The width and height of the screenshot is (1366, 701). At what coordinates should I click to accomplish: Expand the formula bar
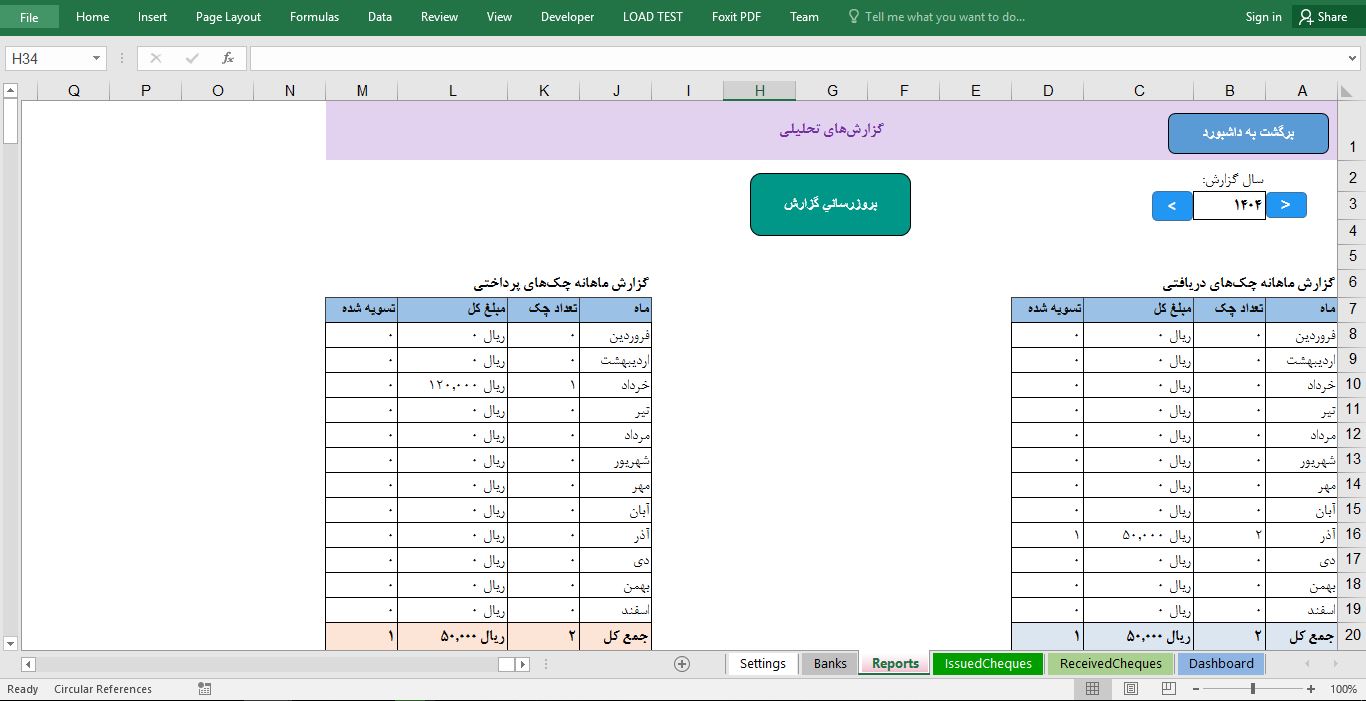[x=1352, y=58]
